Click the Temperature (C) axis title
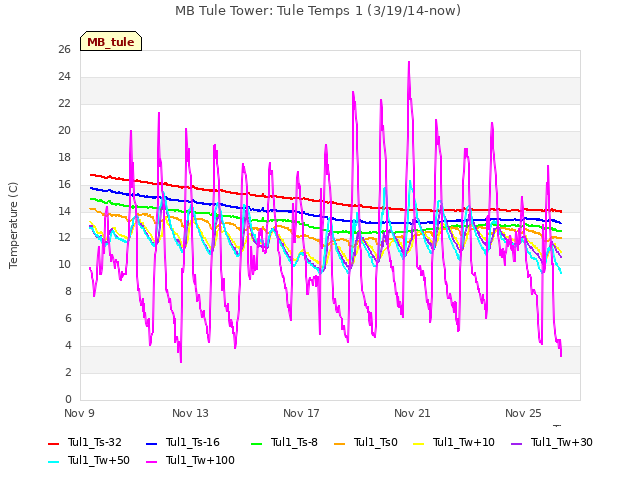640x480 pixels. tap(13, 225)
